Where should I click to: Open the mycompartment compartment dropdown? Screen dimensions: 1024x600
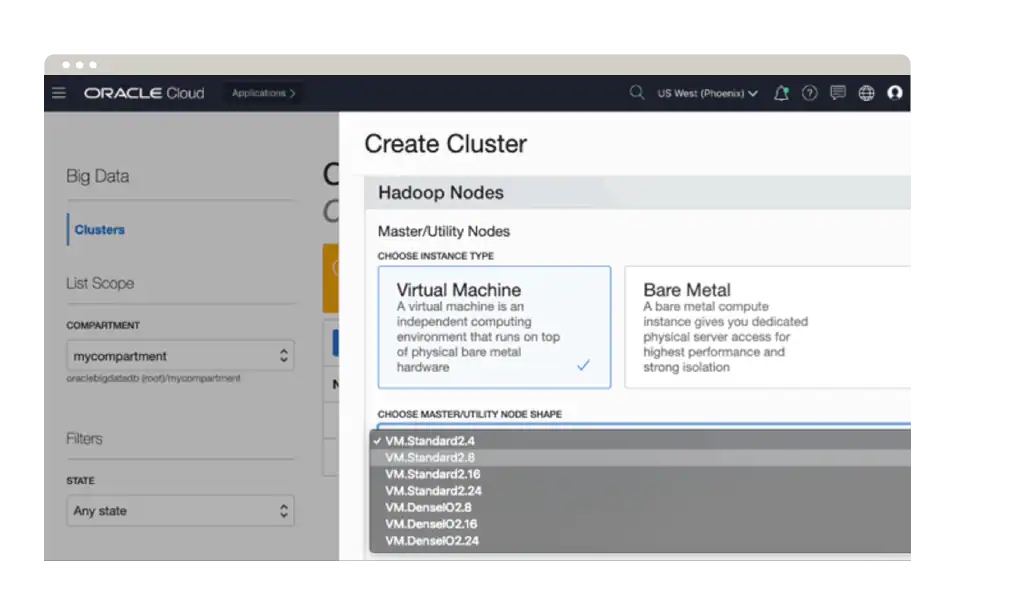point(180,356)
